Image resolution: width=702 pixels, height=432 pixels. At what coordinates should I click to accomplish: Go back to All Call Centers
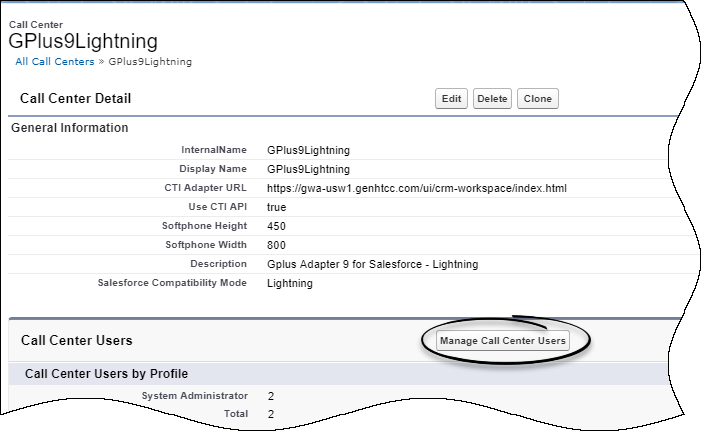click(x=54, y=62)
